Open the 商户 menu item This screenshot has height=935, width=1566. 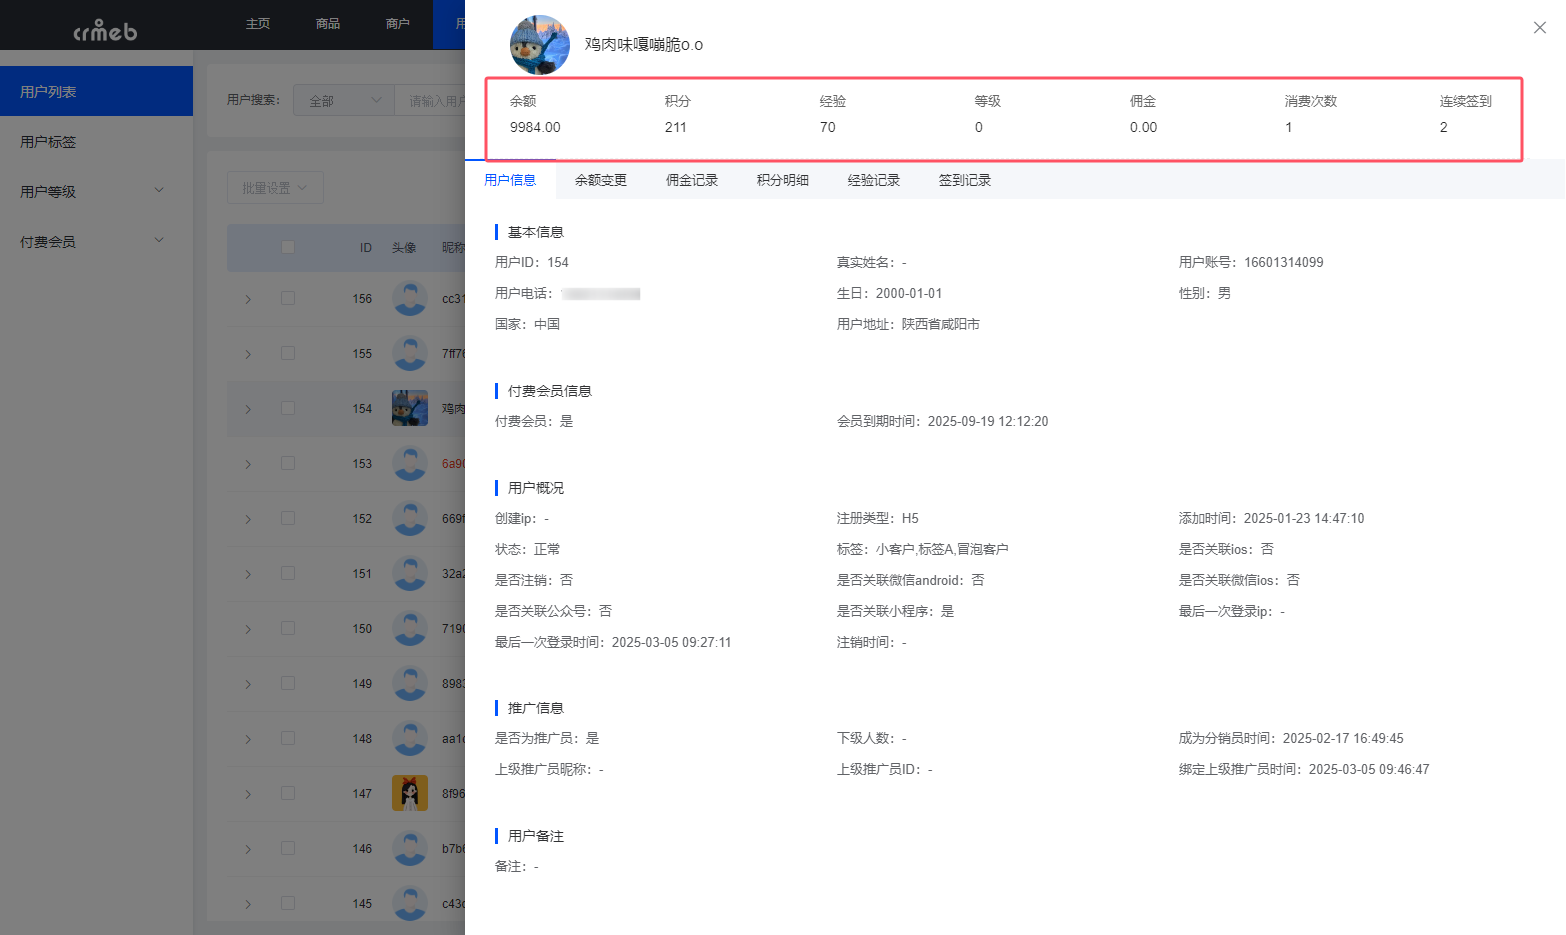(x=397, y=25)
